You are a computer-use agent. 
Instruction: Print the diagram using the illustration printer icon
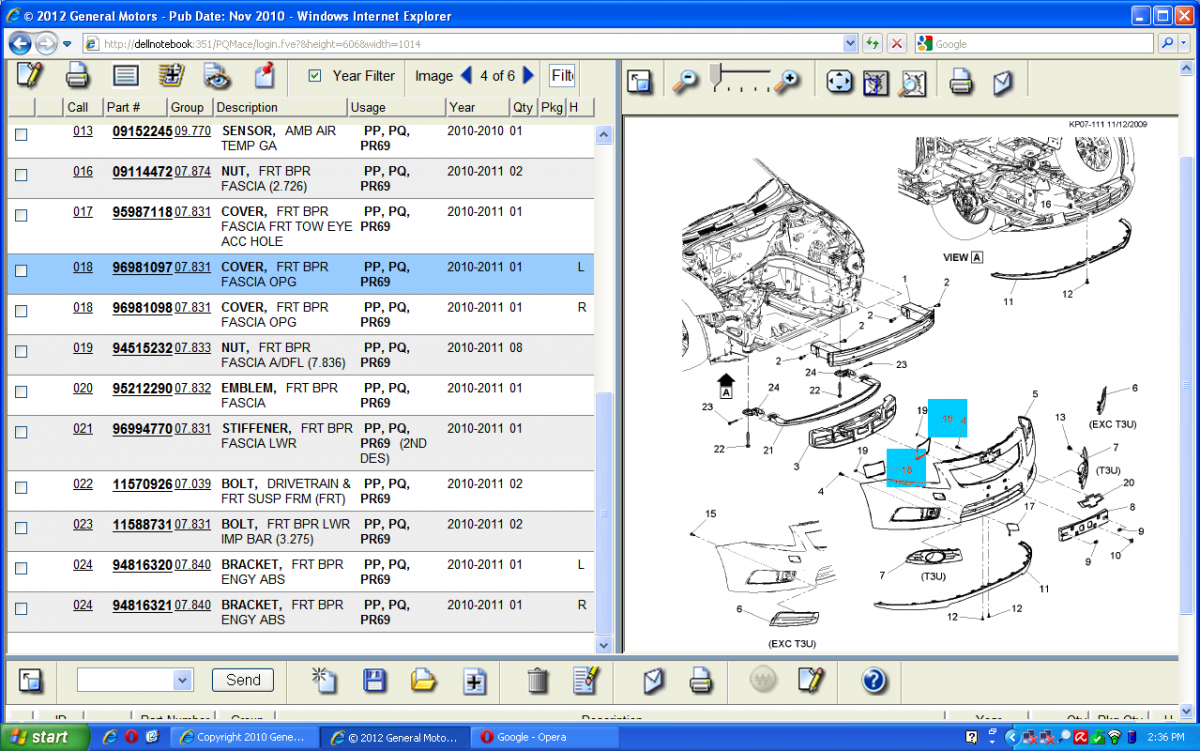tap(961, 82)
